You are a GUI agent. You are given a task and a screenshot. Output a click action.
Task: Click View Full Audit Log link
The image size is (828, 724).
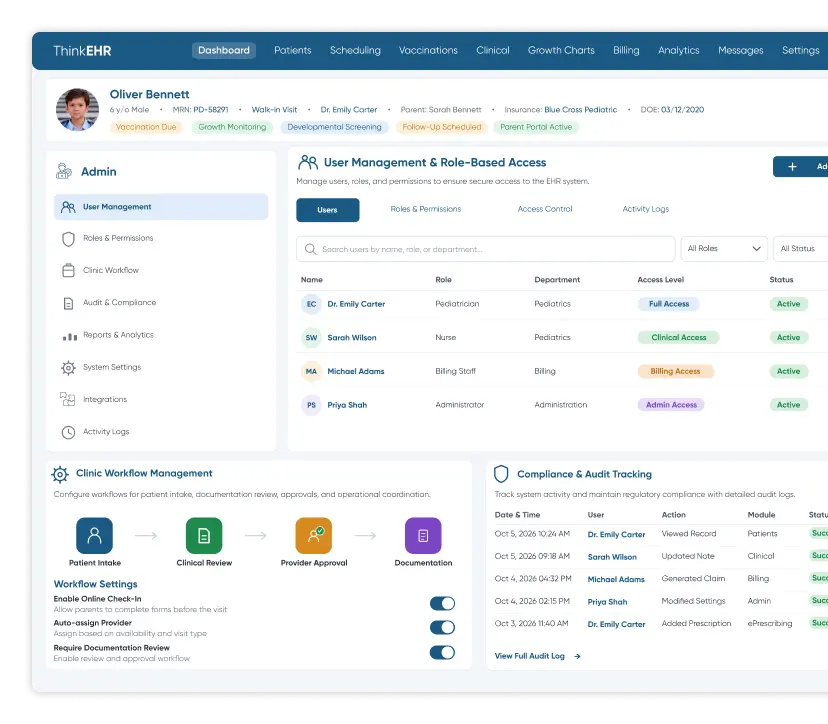[x=530, y=656]
